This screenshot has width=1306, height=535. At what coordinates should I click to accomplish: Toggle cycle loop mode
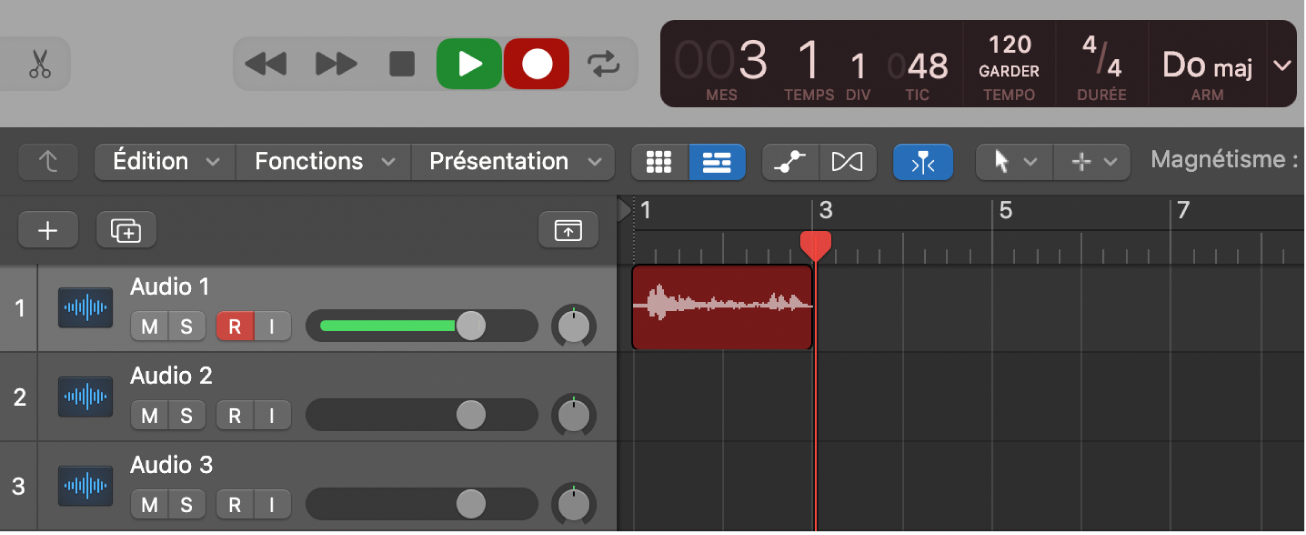(x=603, y=65)
